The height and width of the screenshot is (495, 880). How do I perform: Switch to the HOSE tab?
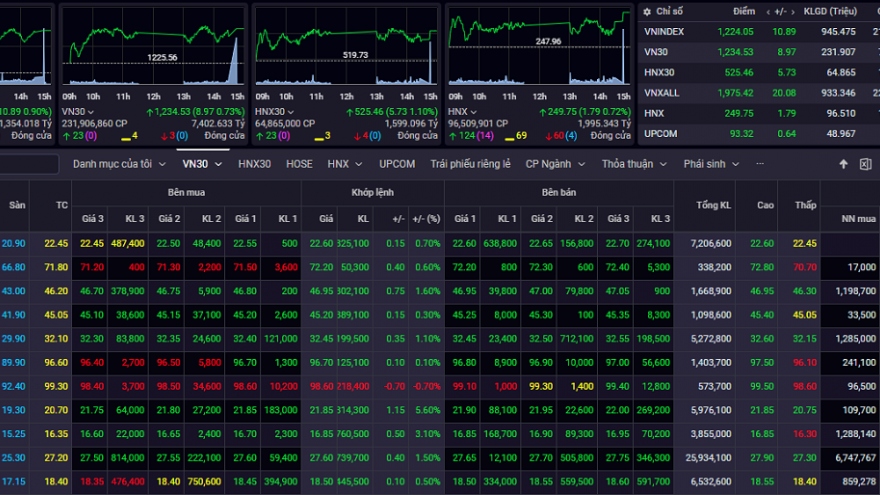tap(299, 164)
